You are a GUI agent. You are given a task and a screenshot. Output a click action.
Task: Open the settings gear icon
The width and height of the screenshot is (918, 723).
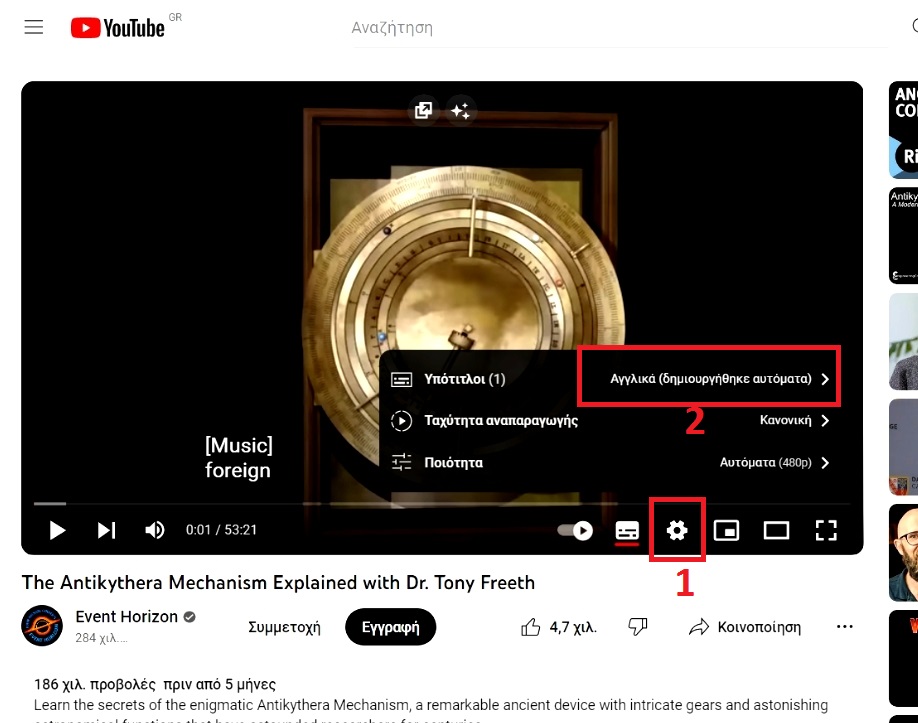pos(677,530)
